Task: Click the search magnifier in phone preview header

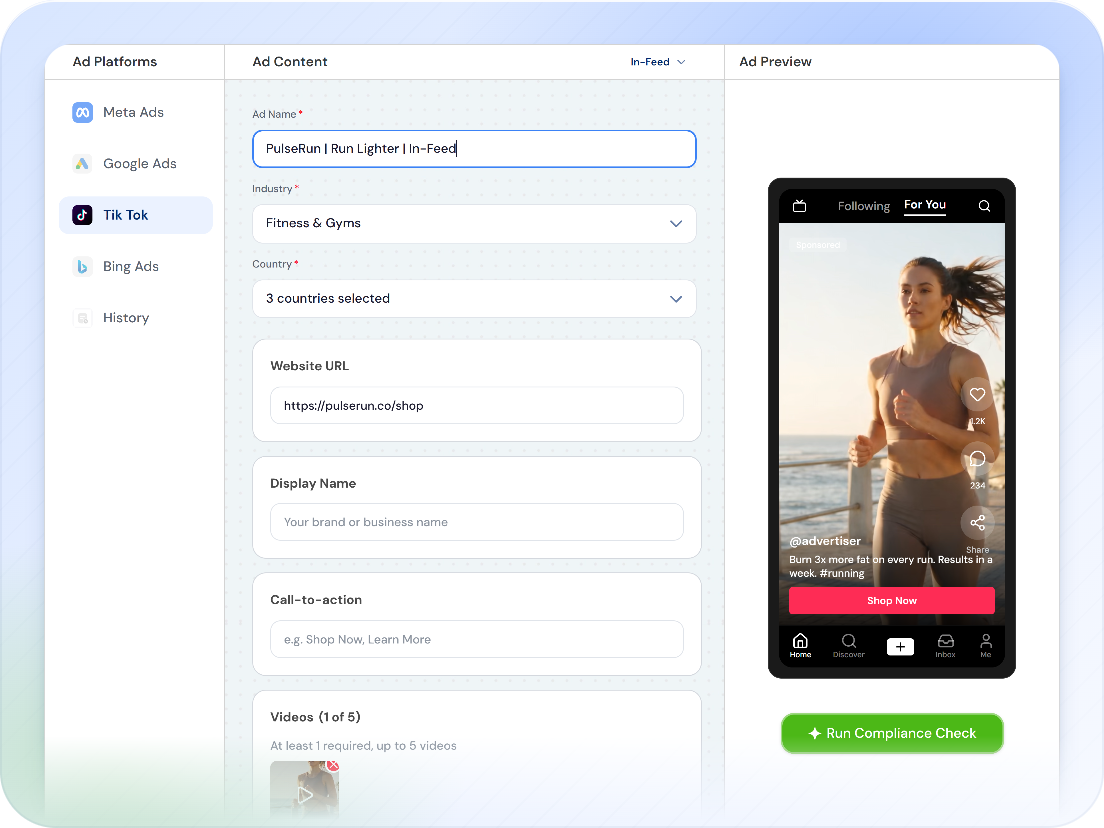Action: [984, 206]
